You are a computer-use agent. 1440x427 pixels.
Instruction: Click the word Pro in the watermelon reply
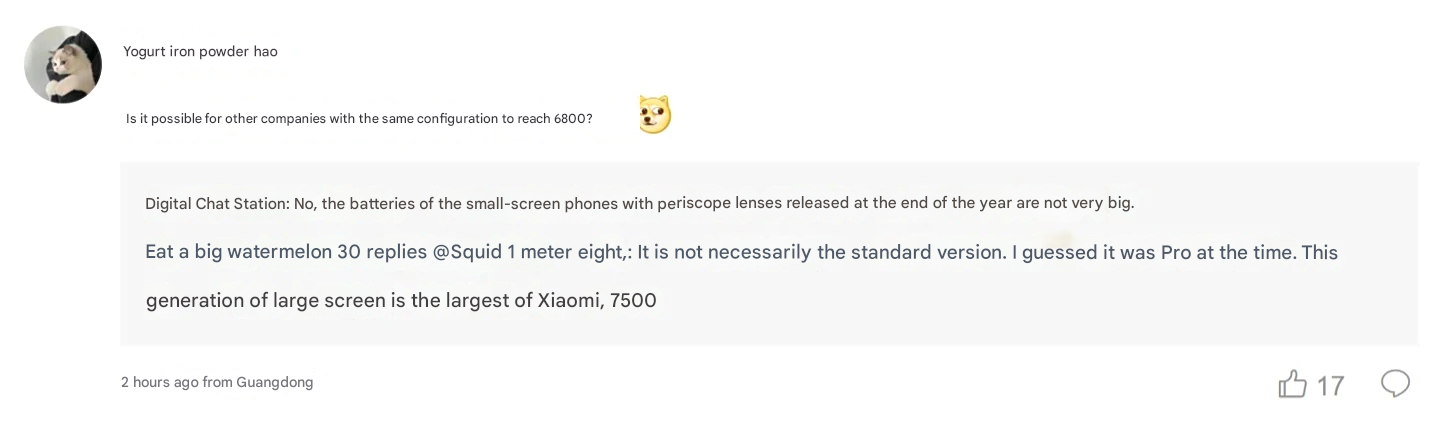click(x=1175, y=252)
